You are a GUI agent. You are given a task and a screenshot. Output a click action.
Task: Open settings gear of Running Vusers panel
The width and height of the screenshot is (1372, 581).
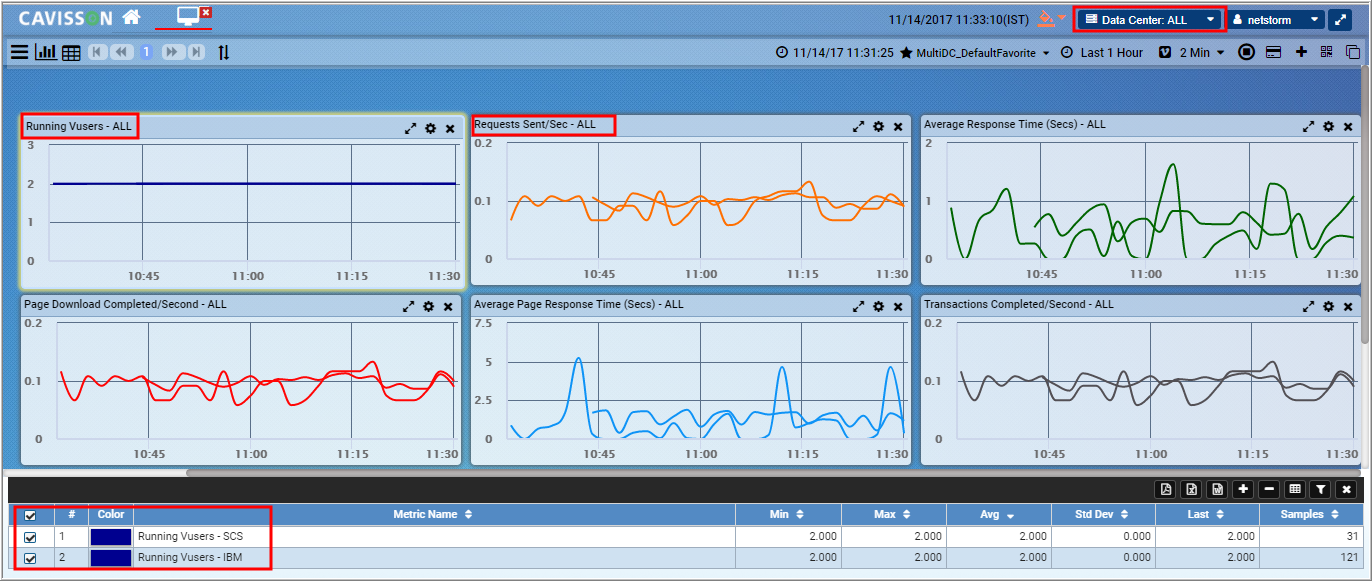pyautogui.click(x=431, y=129)
